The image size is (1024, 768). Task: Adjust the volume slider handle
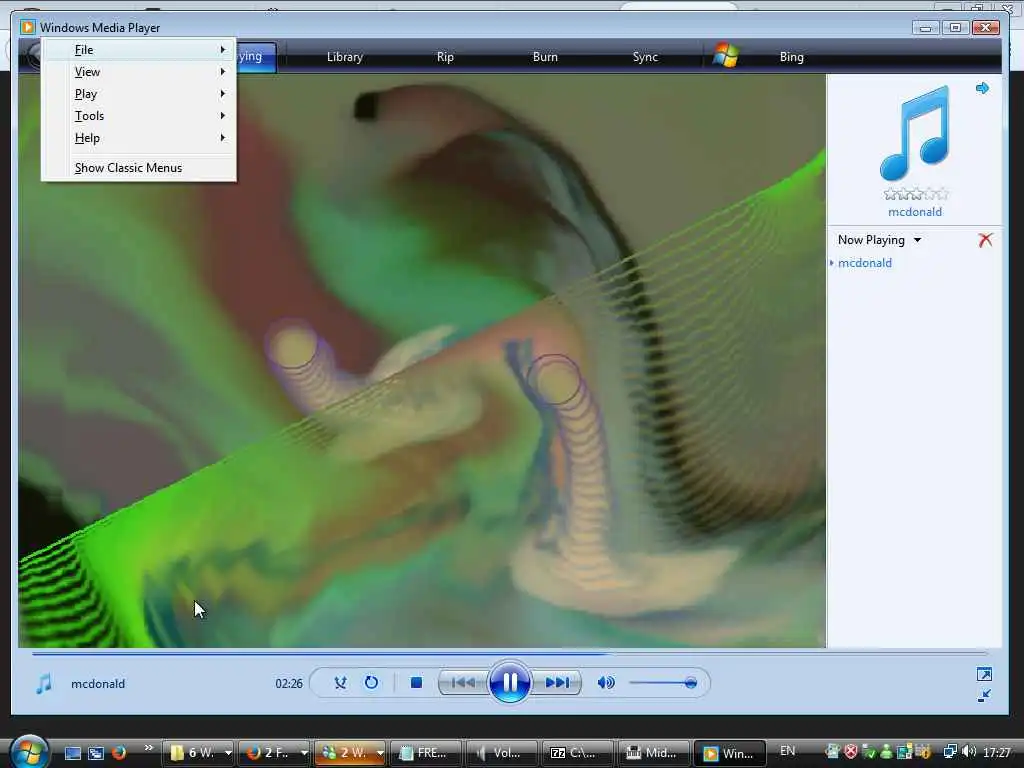[690, 683]
